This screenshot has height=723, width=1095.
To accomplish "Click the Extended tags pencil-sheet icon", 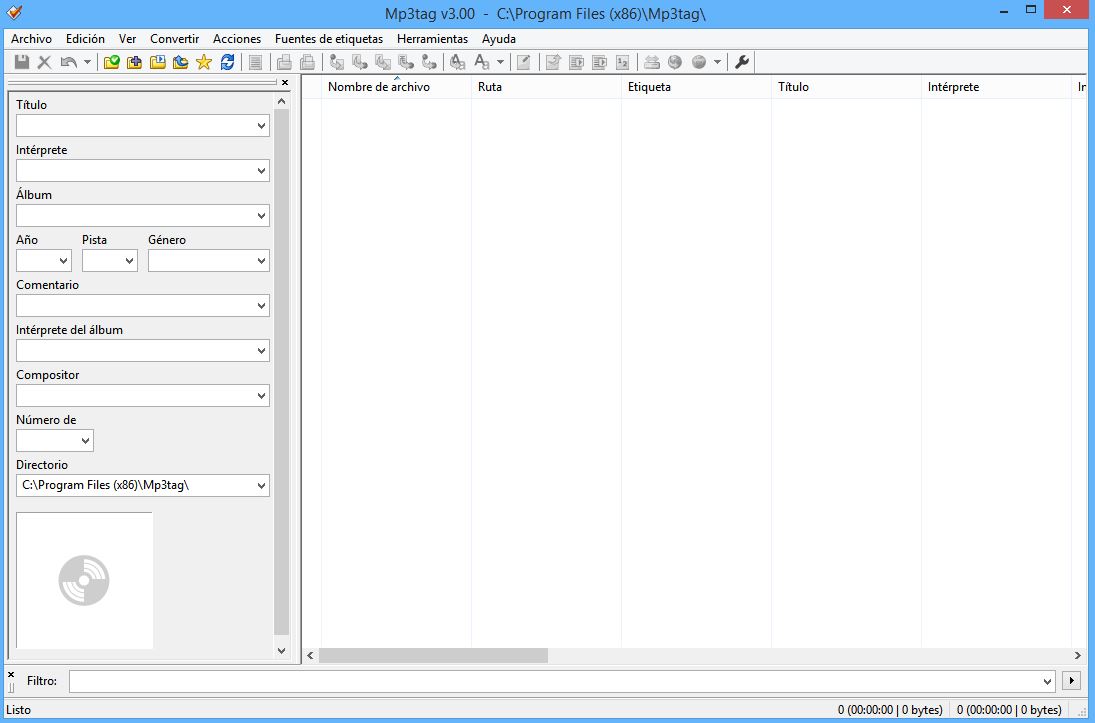I will coord(523,62).
